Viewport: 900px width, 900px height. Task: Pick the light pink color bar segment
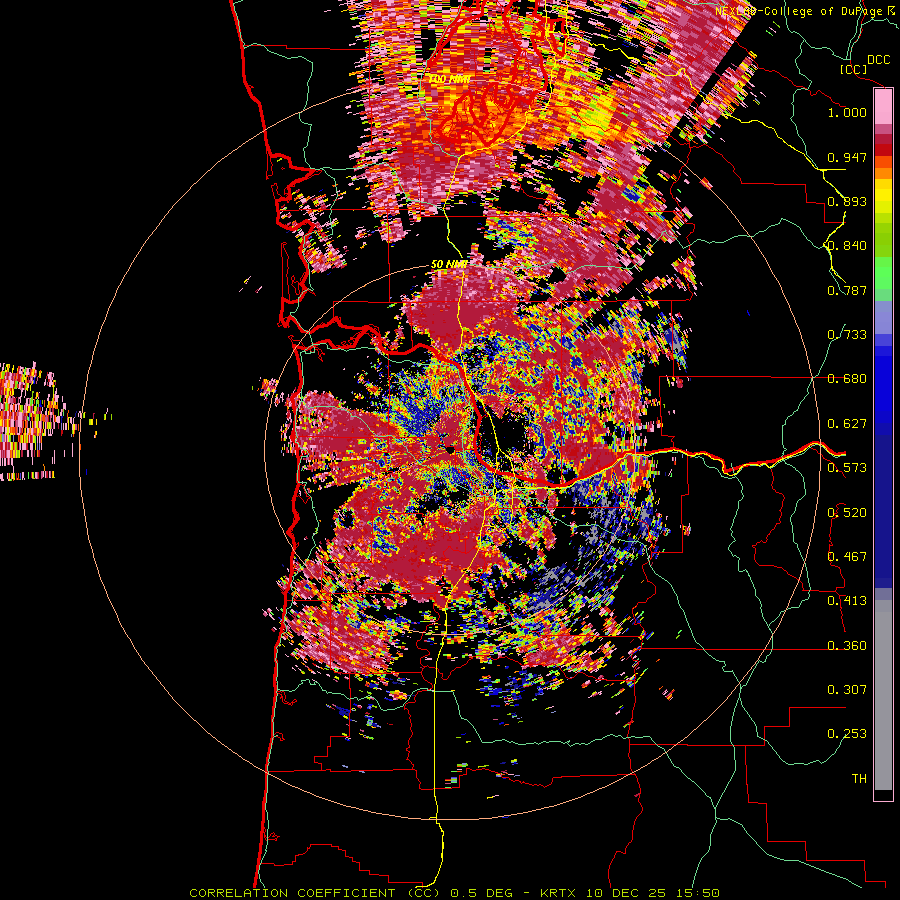(x=883, y=107)
